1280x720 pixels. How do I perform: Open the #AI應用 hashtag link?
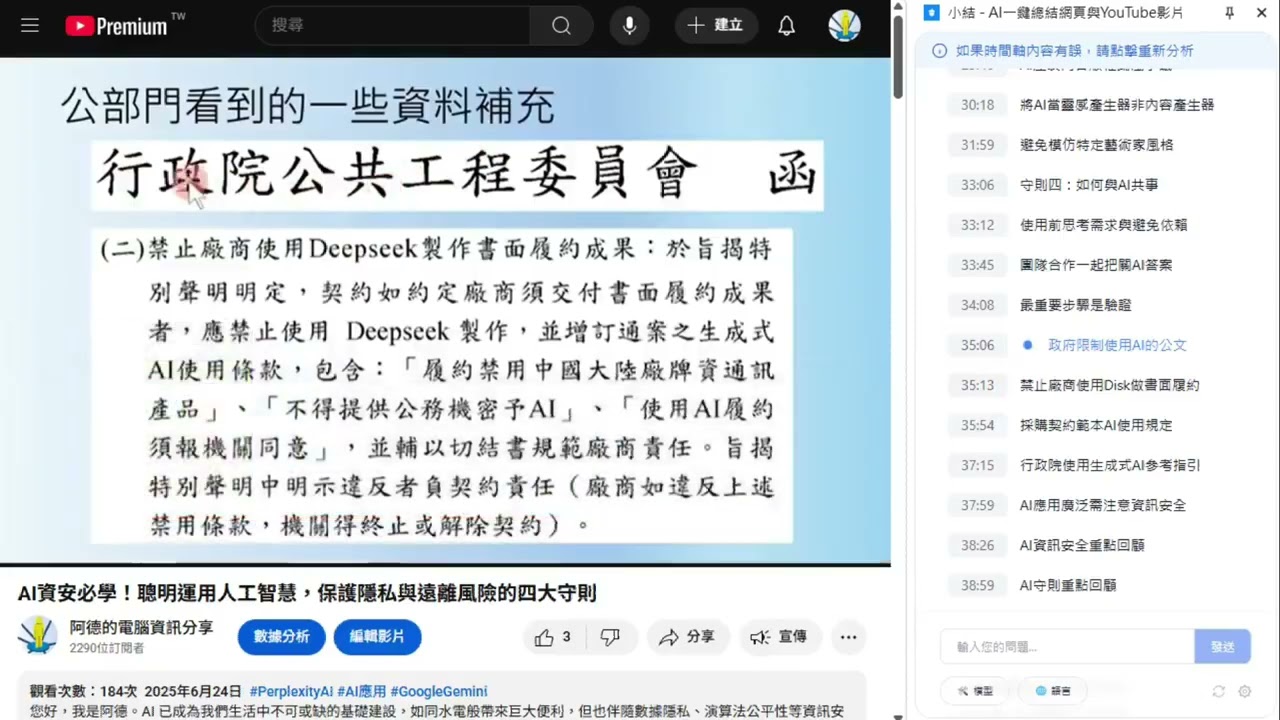click(x=361, y=691)
